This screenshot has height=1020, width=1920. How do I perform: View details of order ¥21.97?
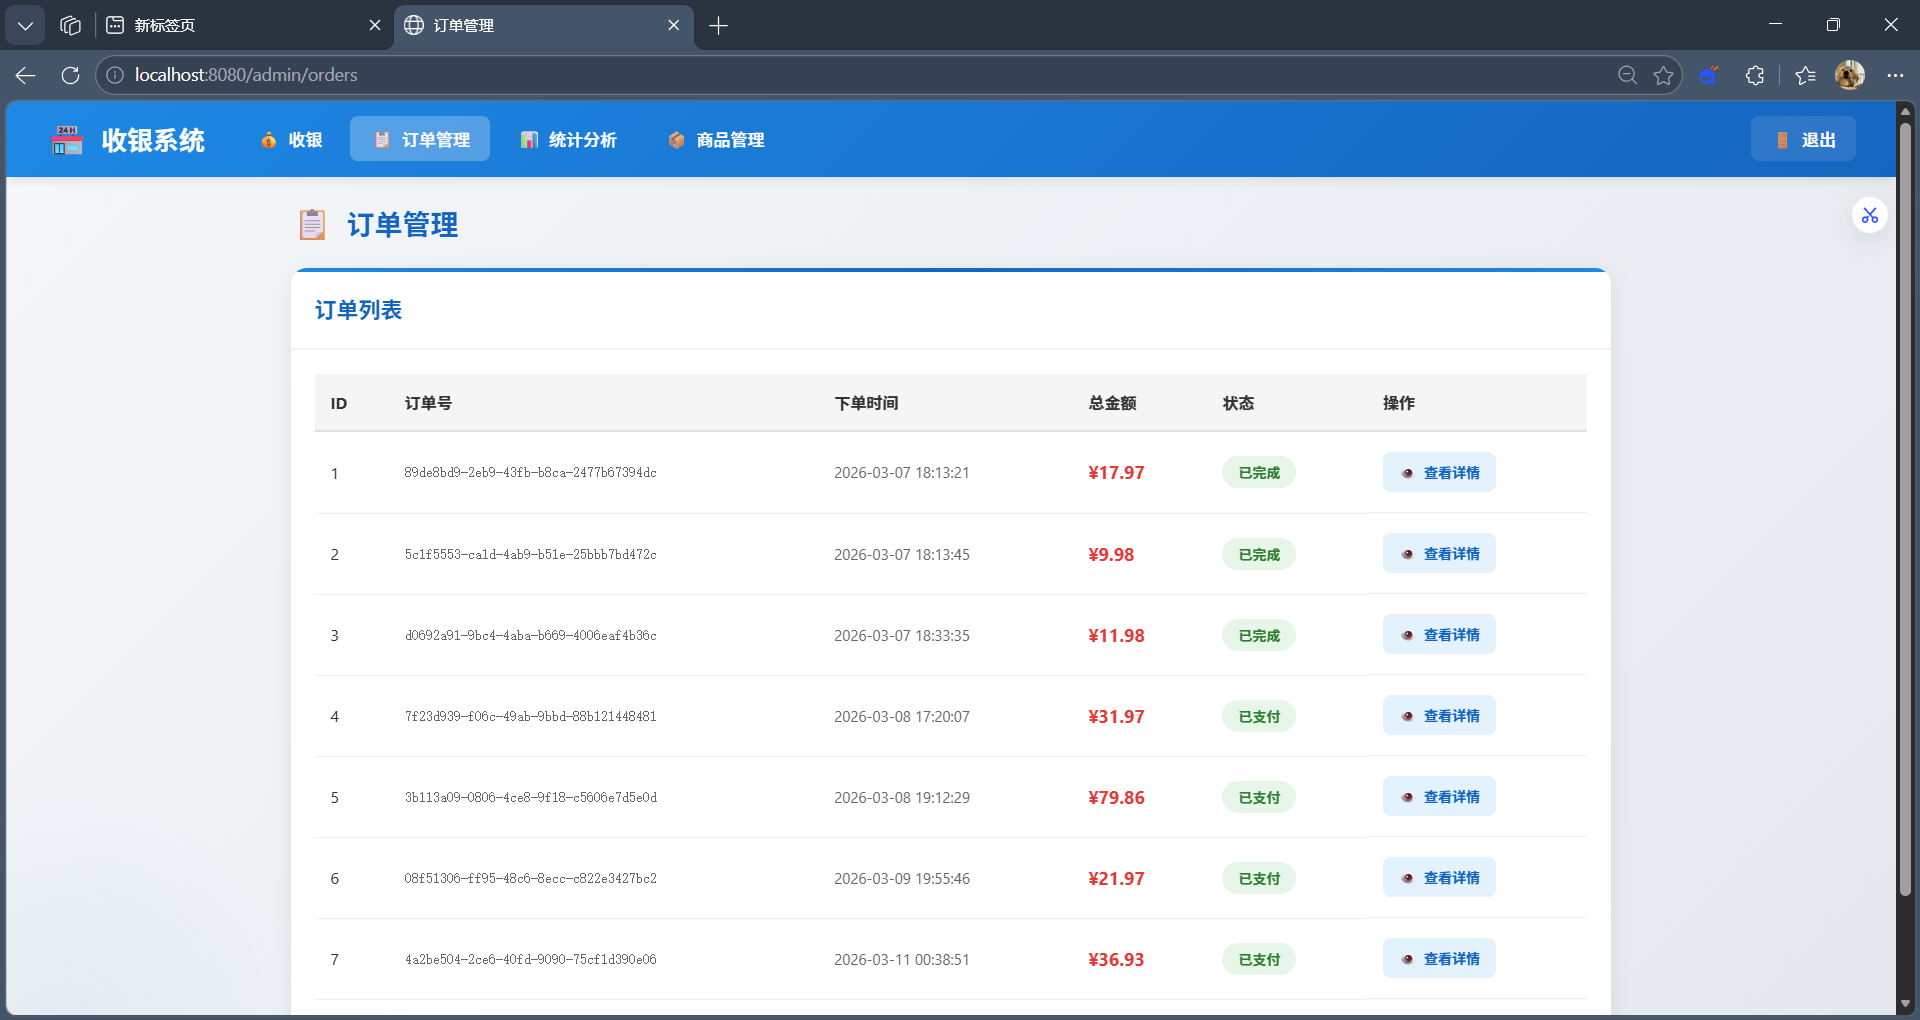[x=1439, y=878]
